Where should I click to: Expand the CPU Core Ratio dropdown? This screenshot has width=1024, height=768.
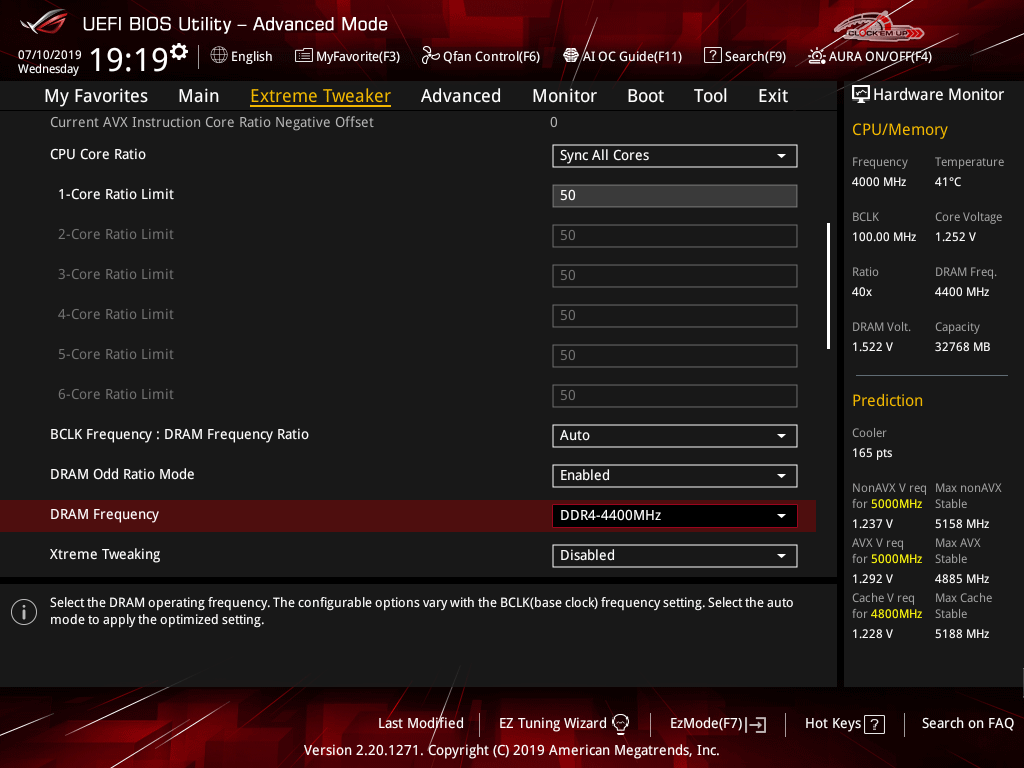tap(674, 156)
